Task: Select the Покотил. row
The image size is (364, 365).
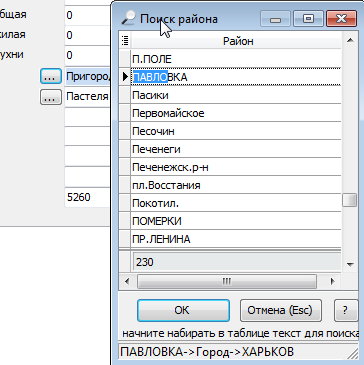Action: coord(236,203)
